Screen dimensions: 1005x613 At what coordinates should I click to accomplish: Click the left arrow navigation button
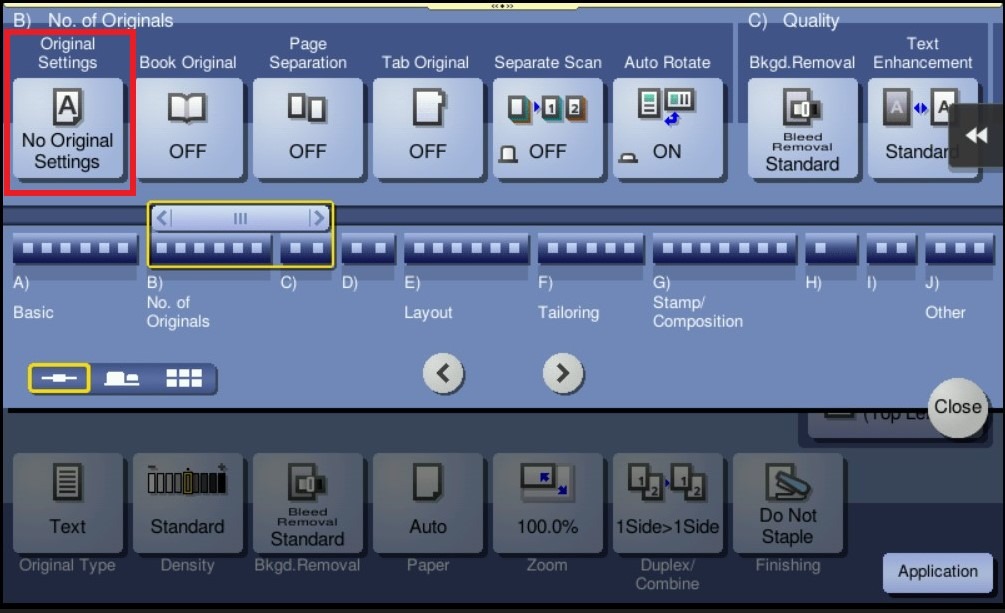click(x=443, y=374)
